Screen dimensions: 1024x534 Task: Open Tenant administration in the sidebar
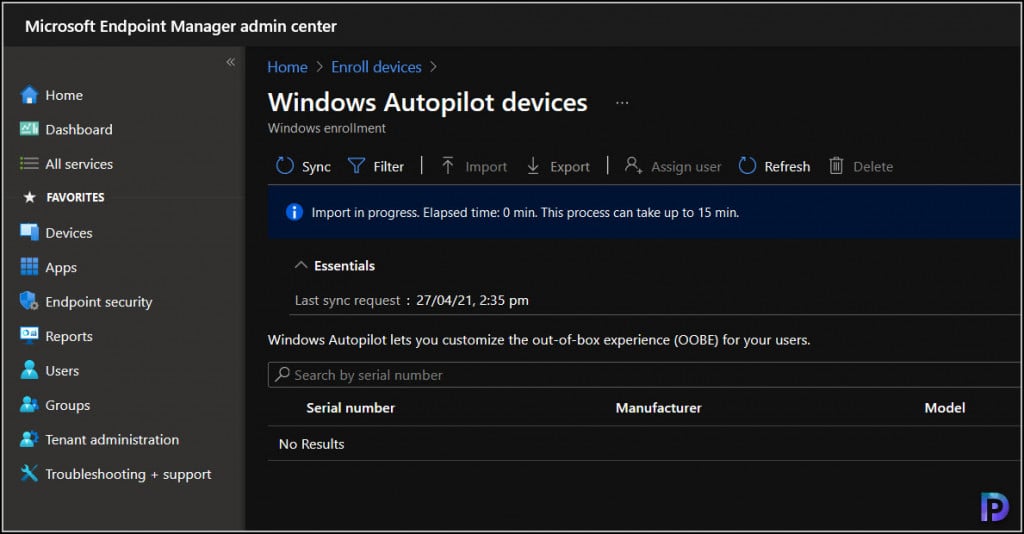[x=112, y=439]
